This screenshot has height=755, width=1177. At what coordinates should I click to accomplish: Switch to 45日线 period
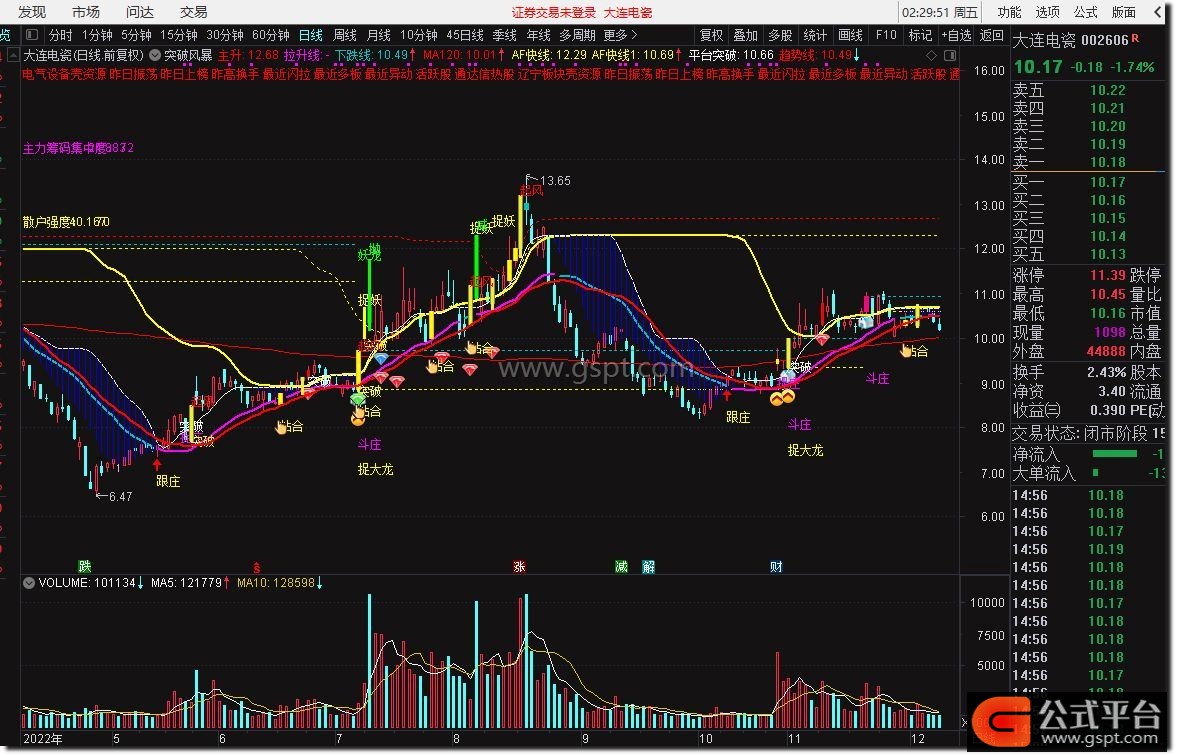(x=465, y=35)
